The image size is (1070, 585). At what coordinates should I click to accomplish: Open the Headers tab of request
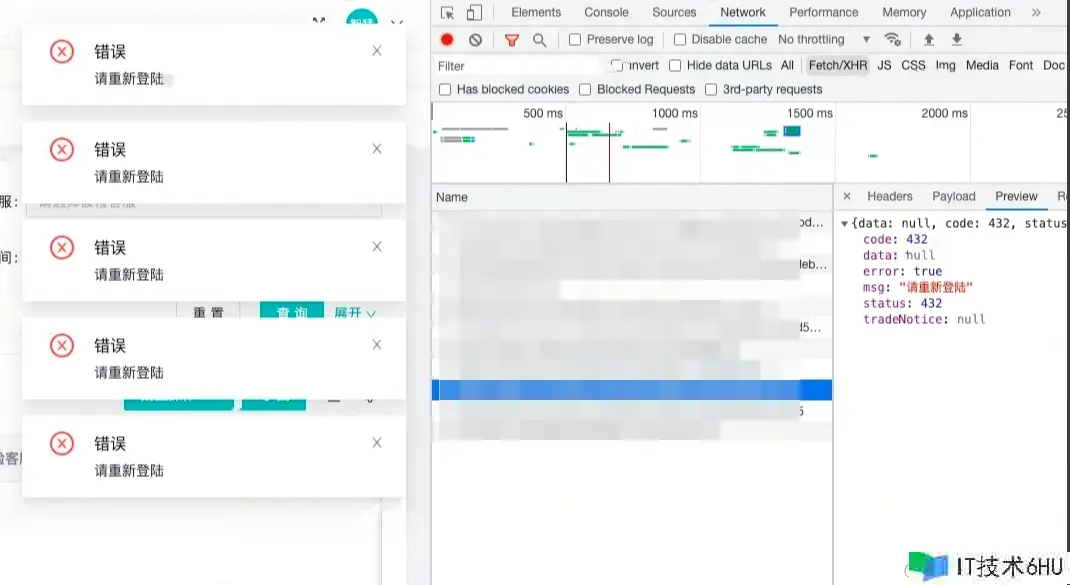click(889, 197)
